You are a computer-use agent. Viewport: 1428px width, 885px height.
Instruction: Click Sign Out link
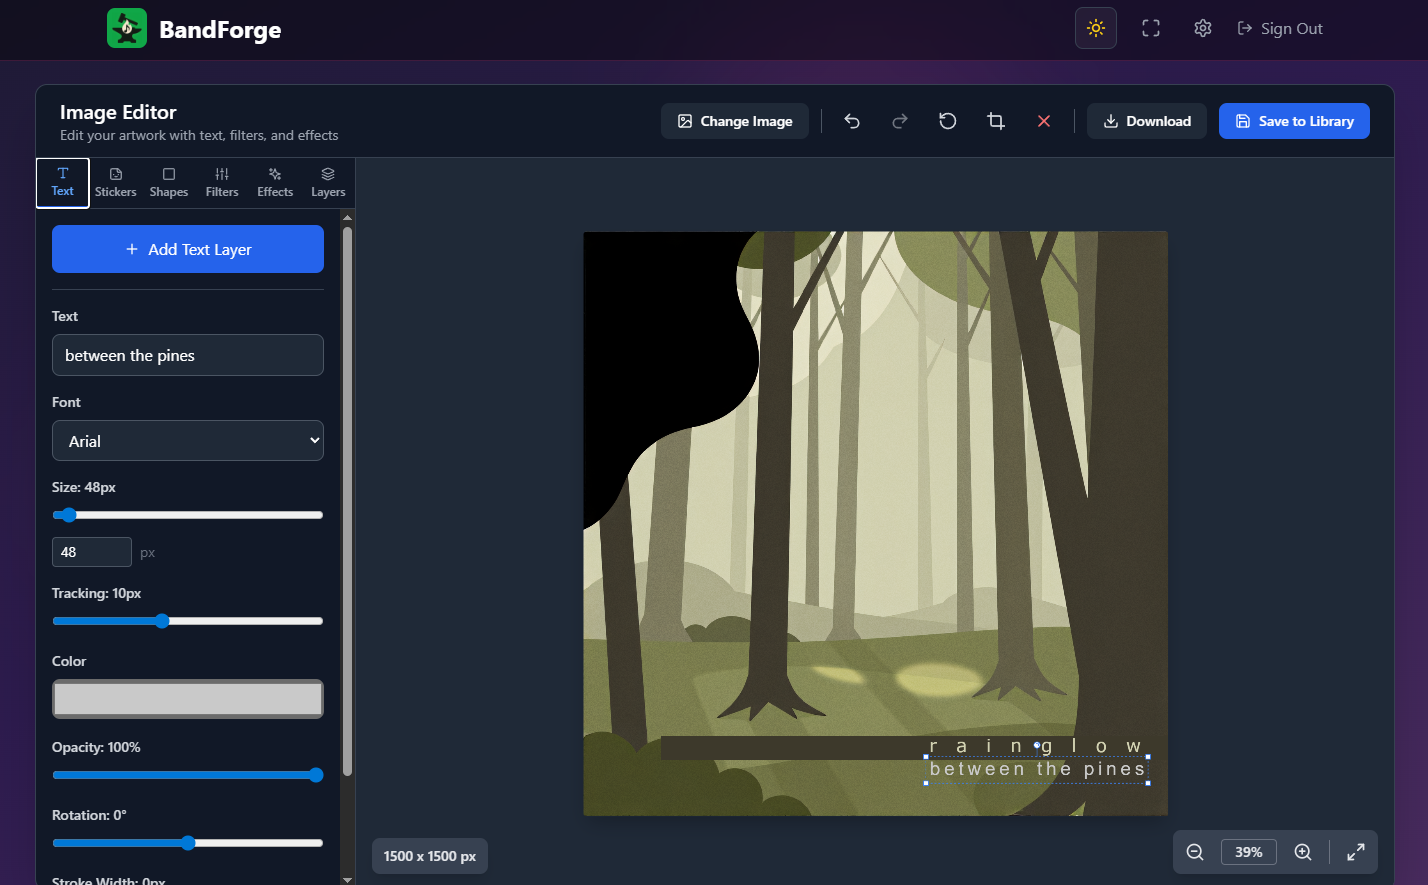click(1280, 29)
